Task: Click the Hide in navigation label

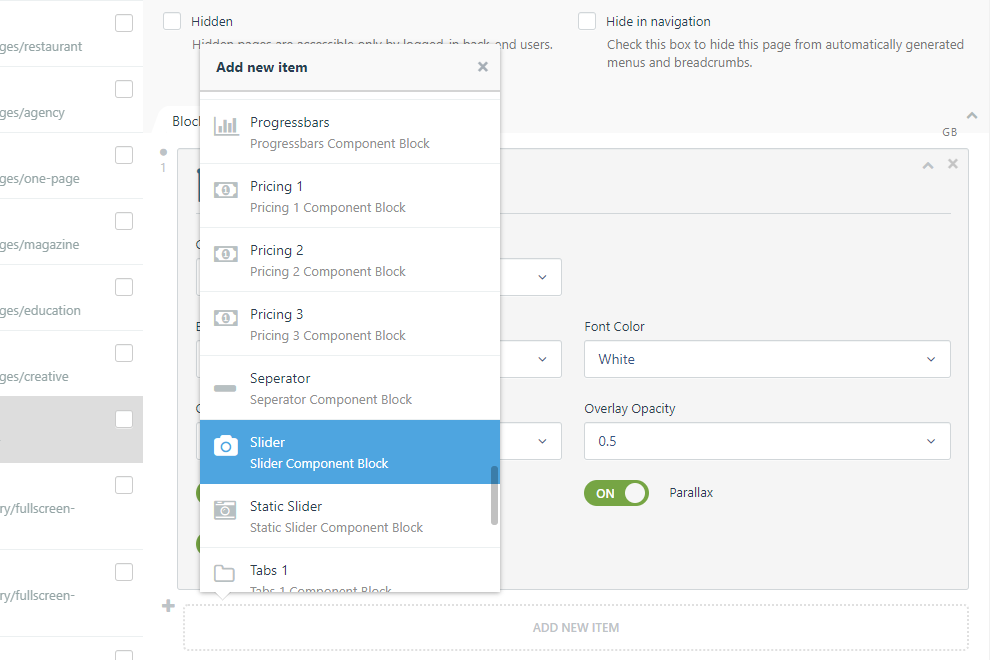Action: 658,21
